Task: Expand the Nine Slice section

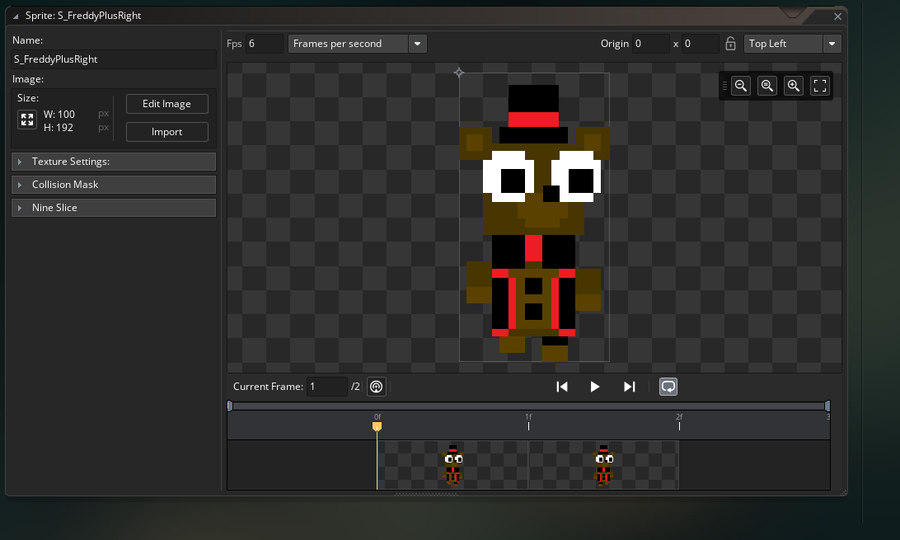Action: click(x=114, y=208)
